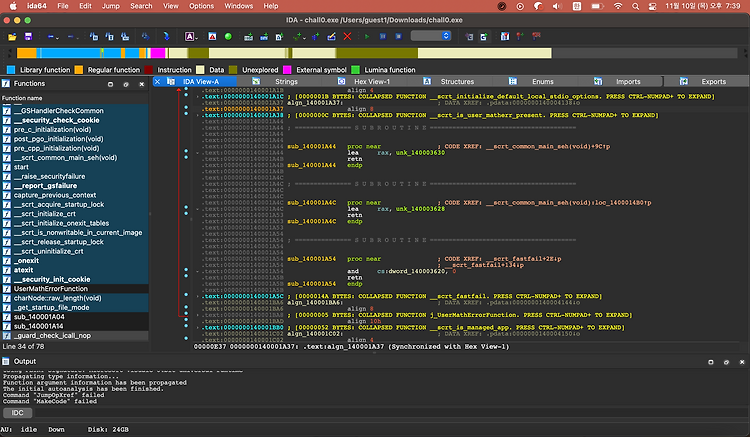Open back-navigation history dropdown arrow
Viewport: 750px width, 437px height.
(x=57, y=38)
